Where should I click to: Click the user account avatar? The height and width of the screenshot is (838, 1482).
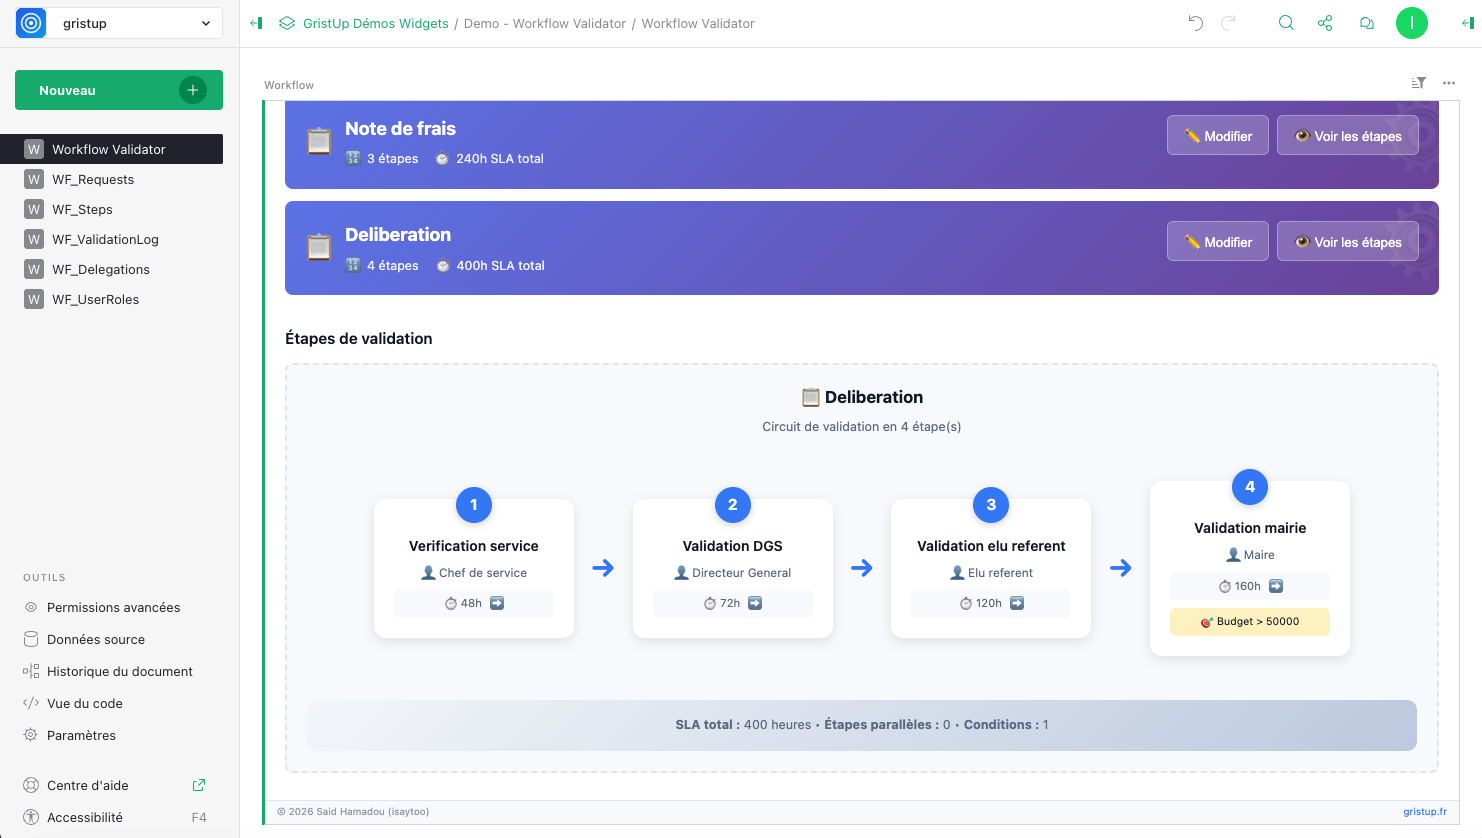pyautogui.click(x=1411, y=23)
